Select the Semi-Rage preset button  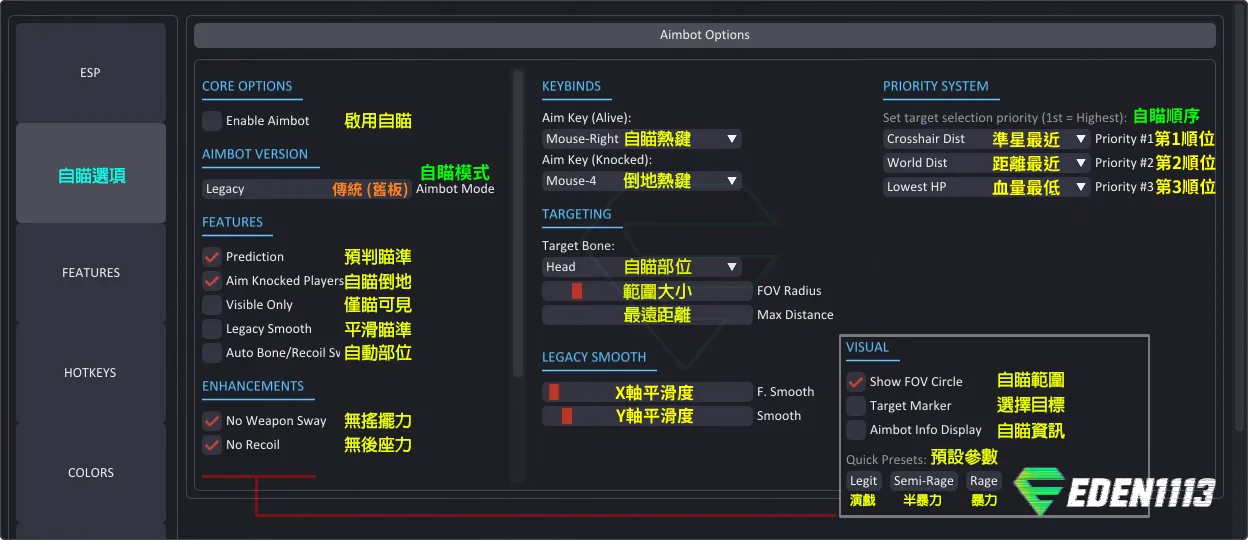(x=923, y=481)
